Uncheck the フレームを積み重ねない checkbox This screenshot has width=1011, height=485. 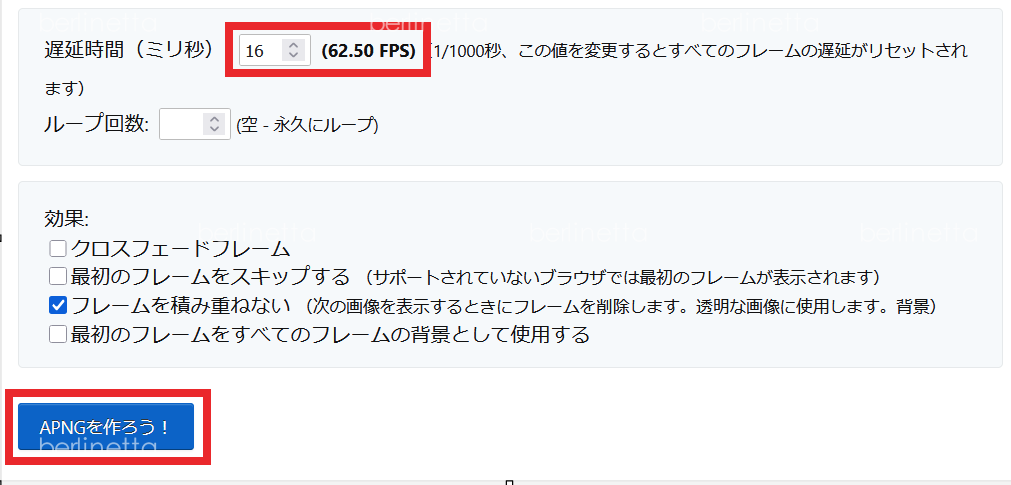(x=58, y=305)
